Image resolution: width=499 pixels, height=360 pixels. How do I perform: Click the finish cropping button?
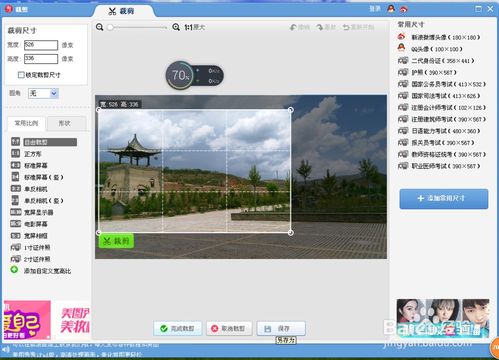tap(178, 328)
